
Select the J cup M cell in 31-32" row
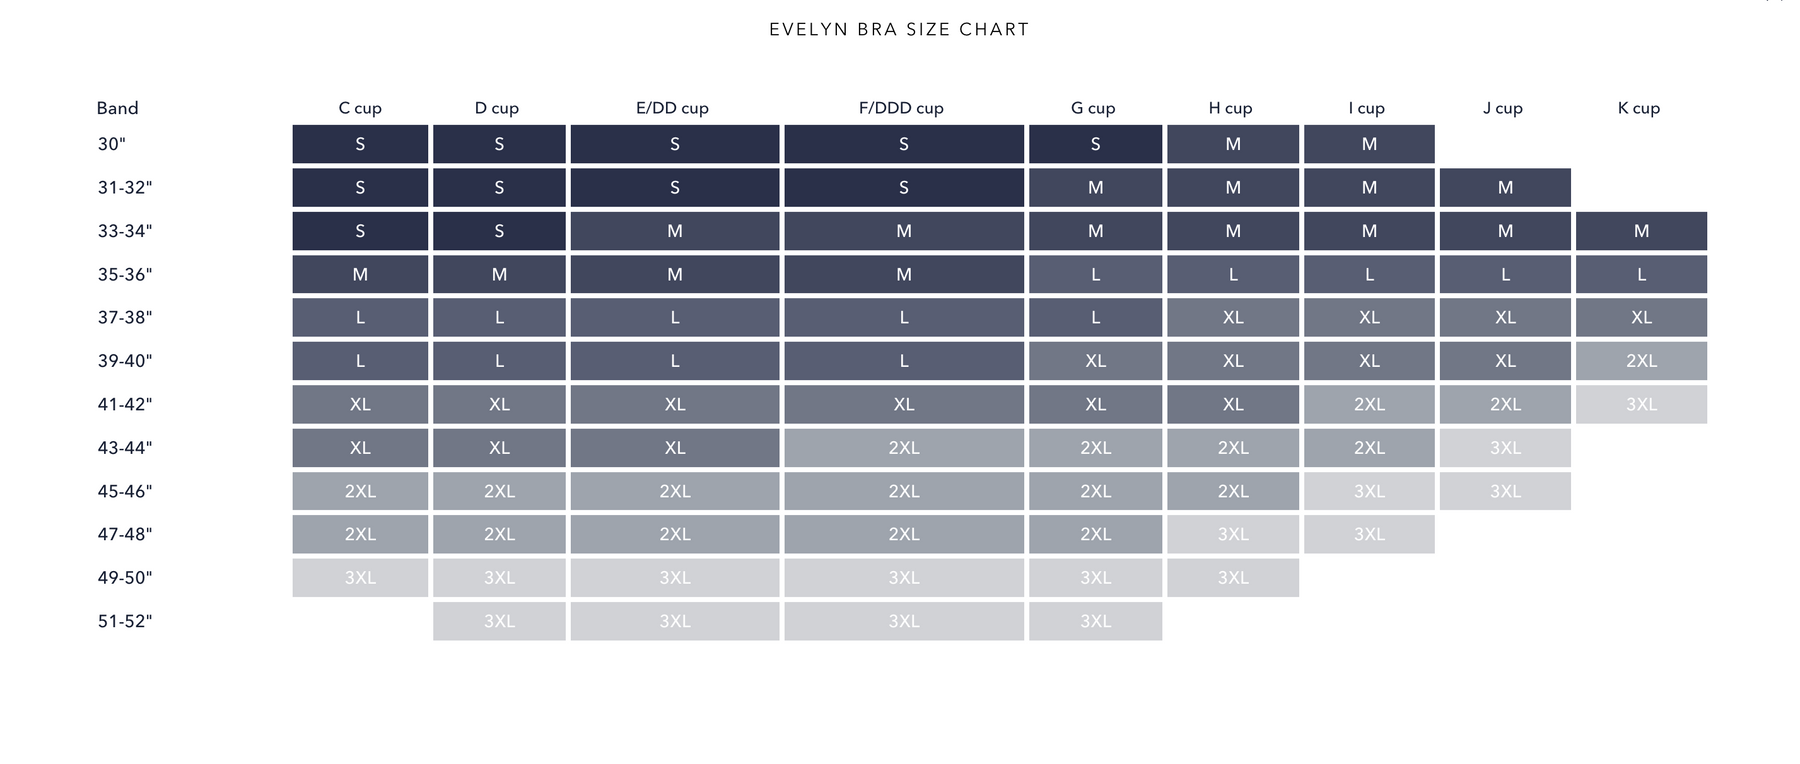(x=1505, y=187)
